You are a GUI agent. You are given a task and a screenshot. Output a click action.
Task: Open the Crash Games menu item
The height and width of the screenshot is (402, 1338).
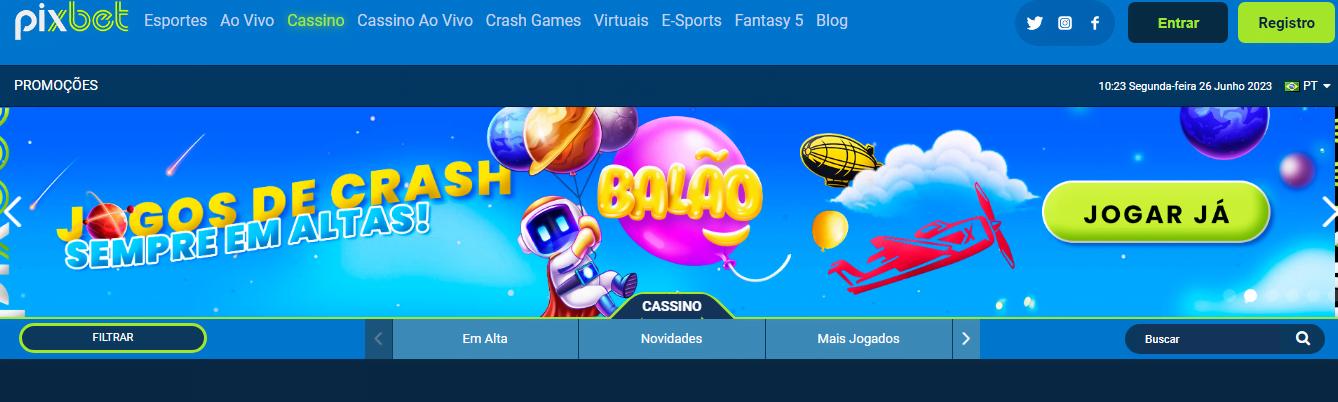[x=533, y=20]
